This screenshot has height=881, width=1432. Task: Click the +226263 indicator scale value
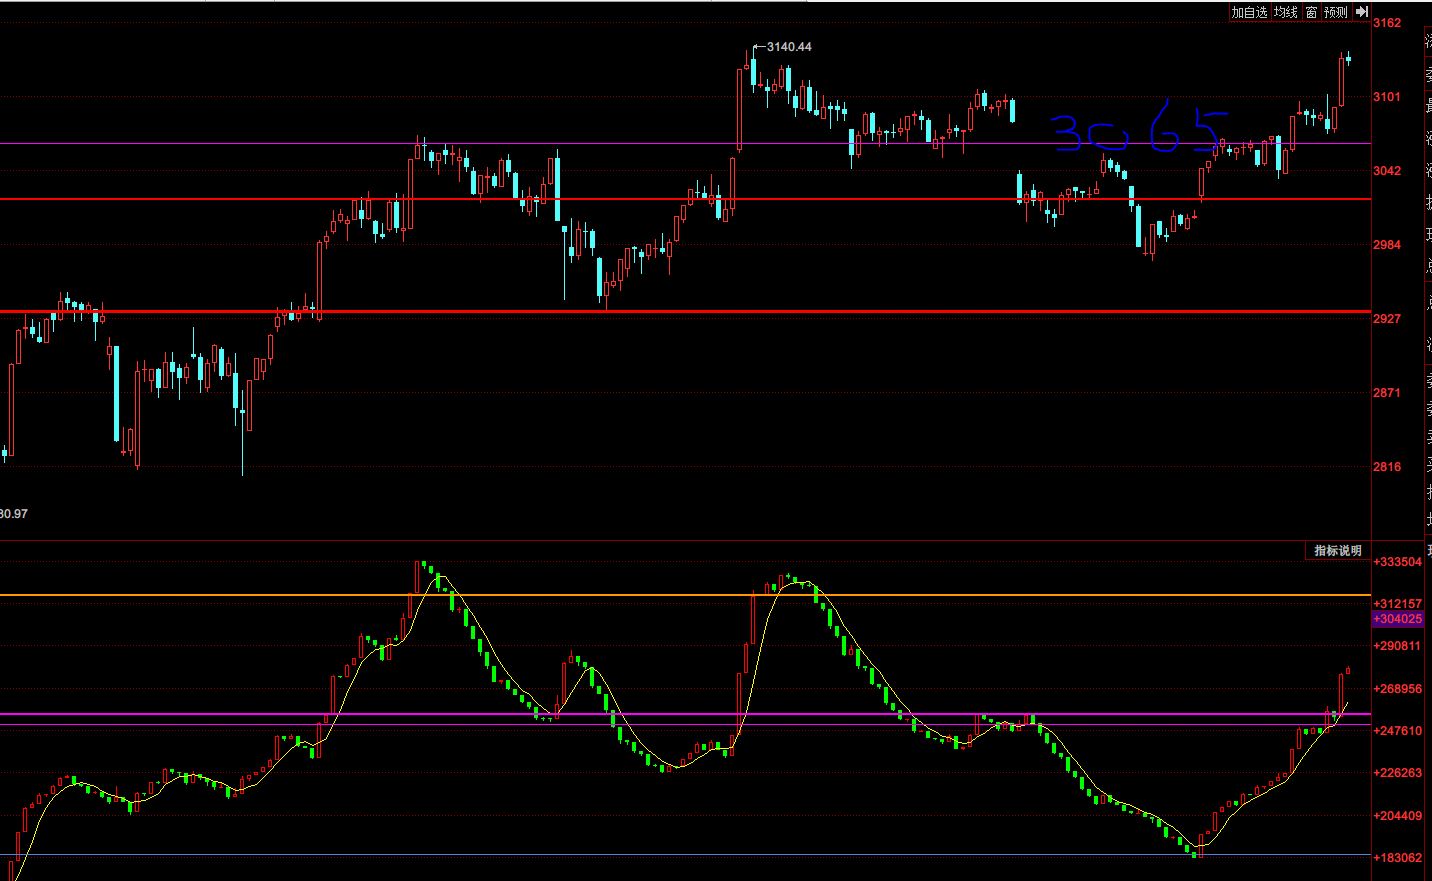(1398, 773)
